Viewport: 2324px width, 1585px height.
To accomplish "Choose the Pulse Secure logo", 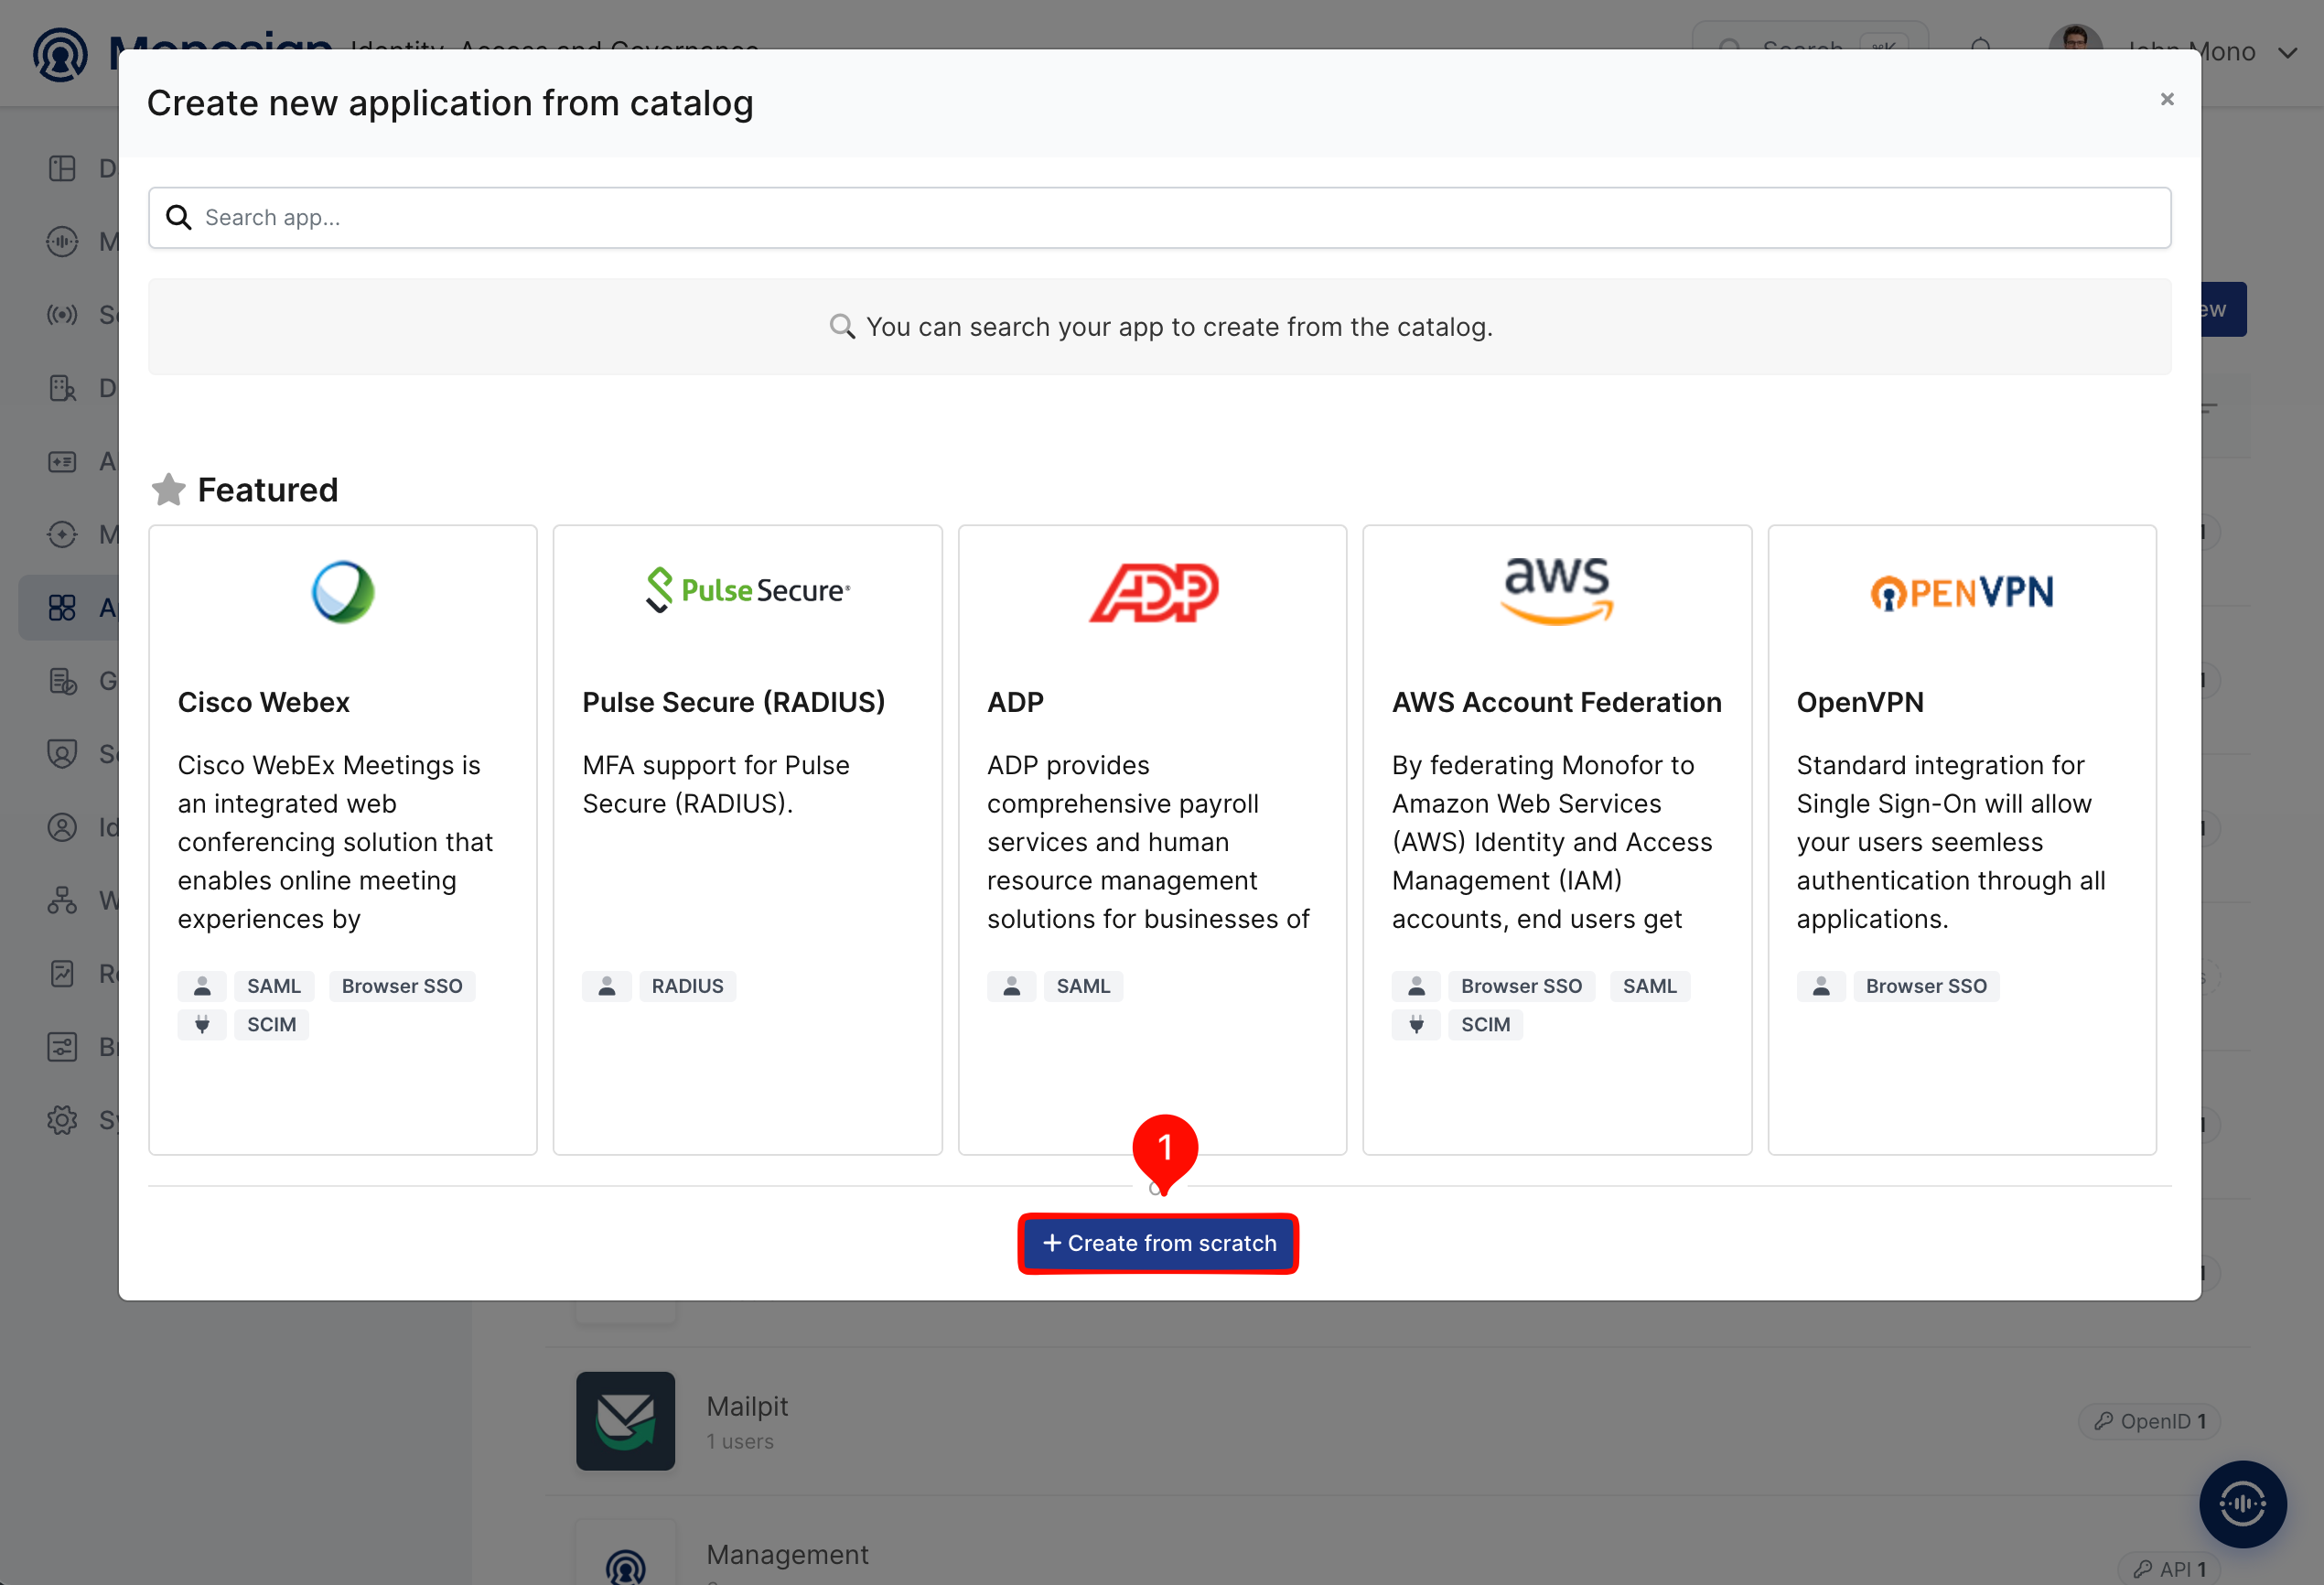I will [748, 590].
